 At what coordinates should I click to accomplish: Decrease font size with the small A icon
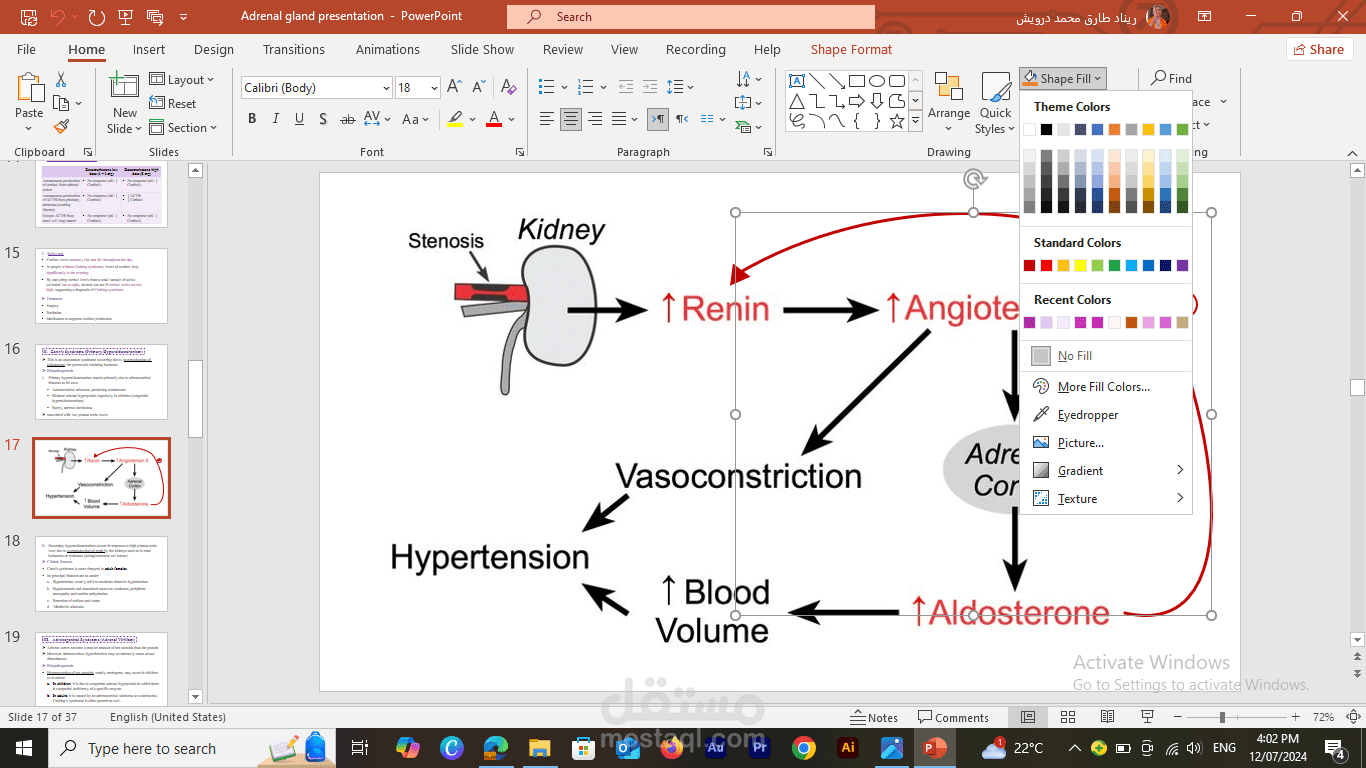pos(479,88)
